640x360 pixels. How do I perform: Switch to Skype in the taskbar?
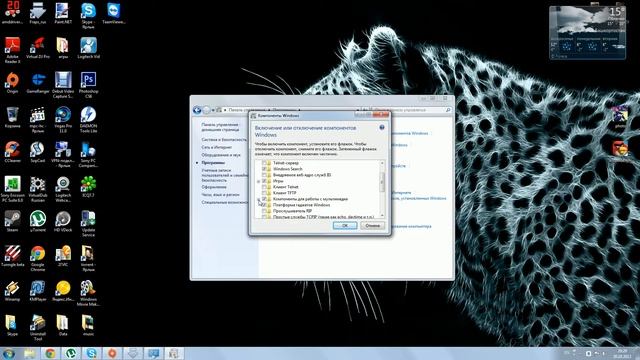pos(91,353)
